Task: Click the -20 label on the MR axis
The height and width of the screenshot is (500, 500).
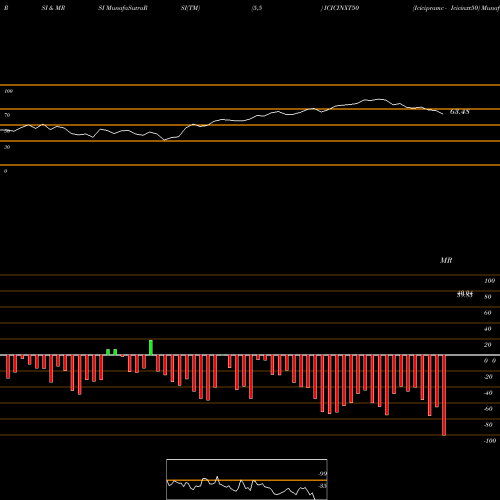Action: click(488, 377)
